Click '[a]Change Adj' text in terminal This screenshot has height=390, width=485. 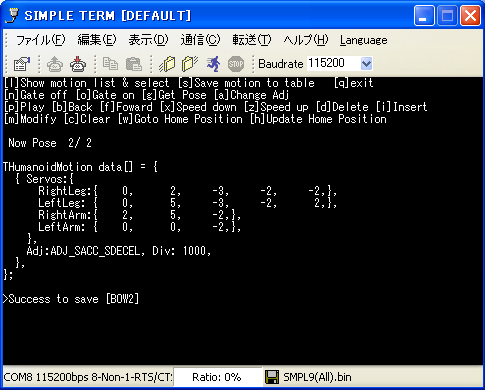click(x=251, y=95)
